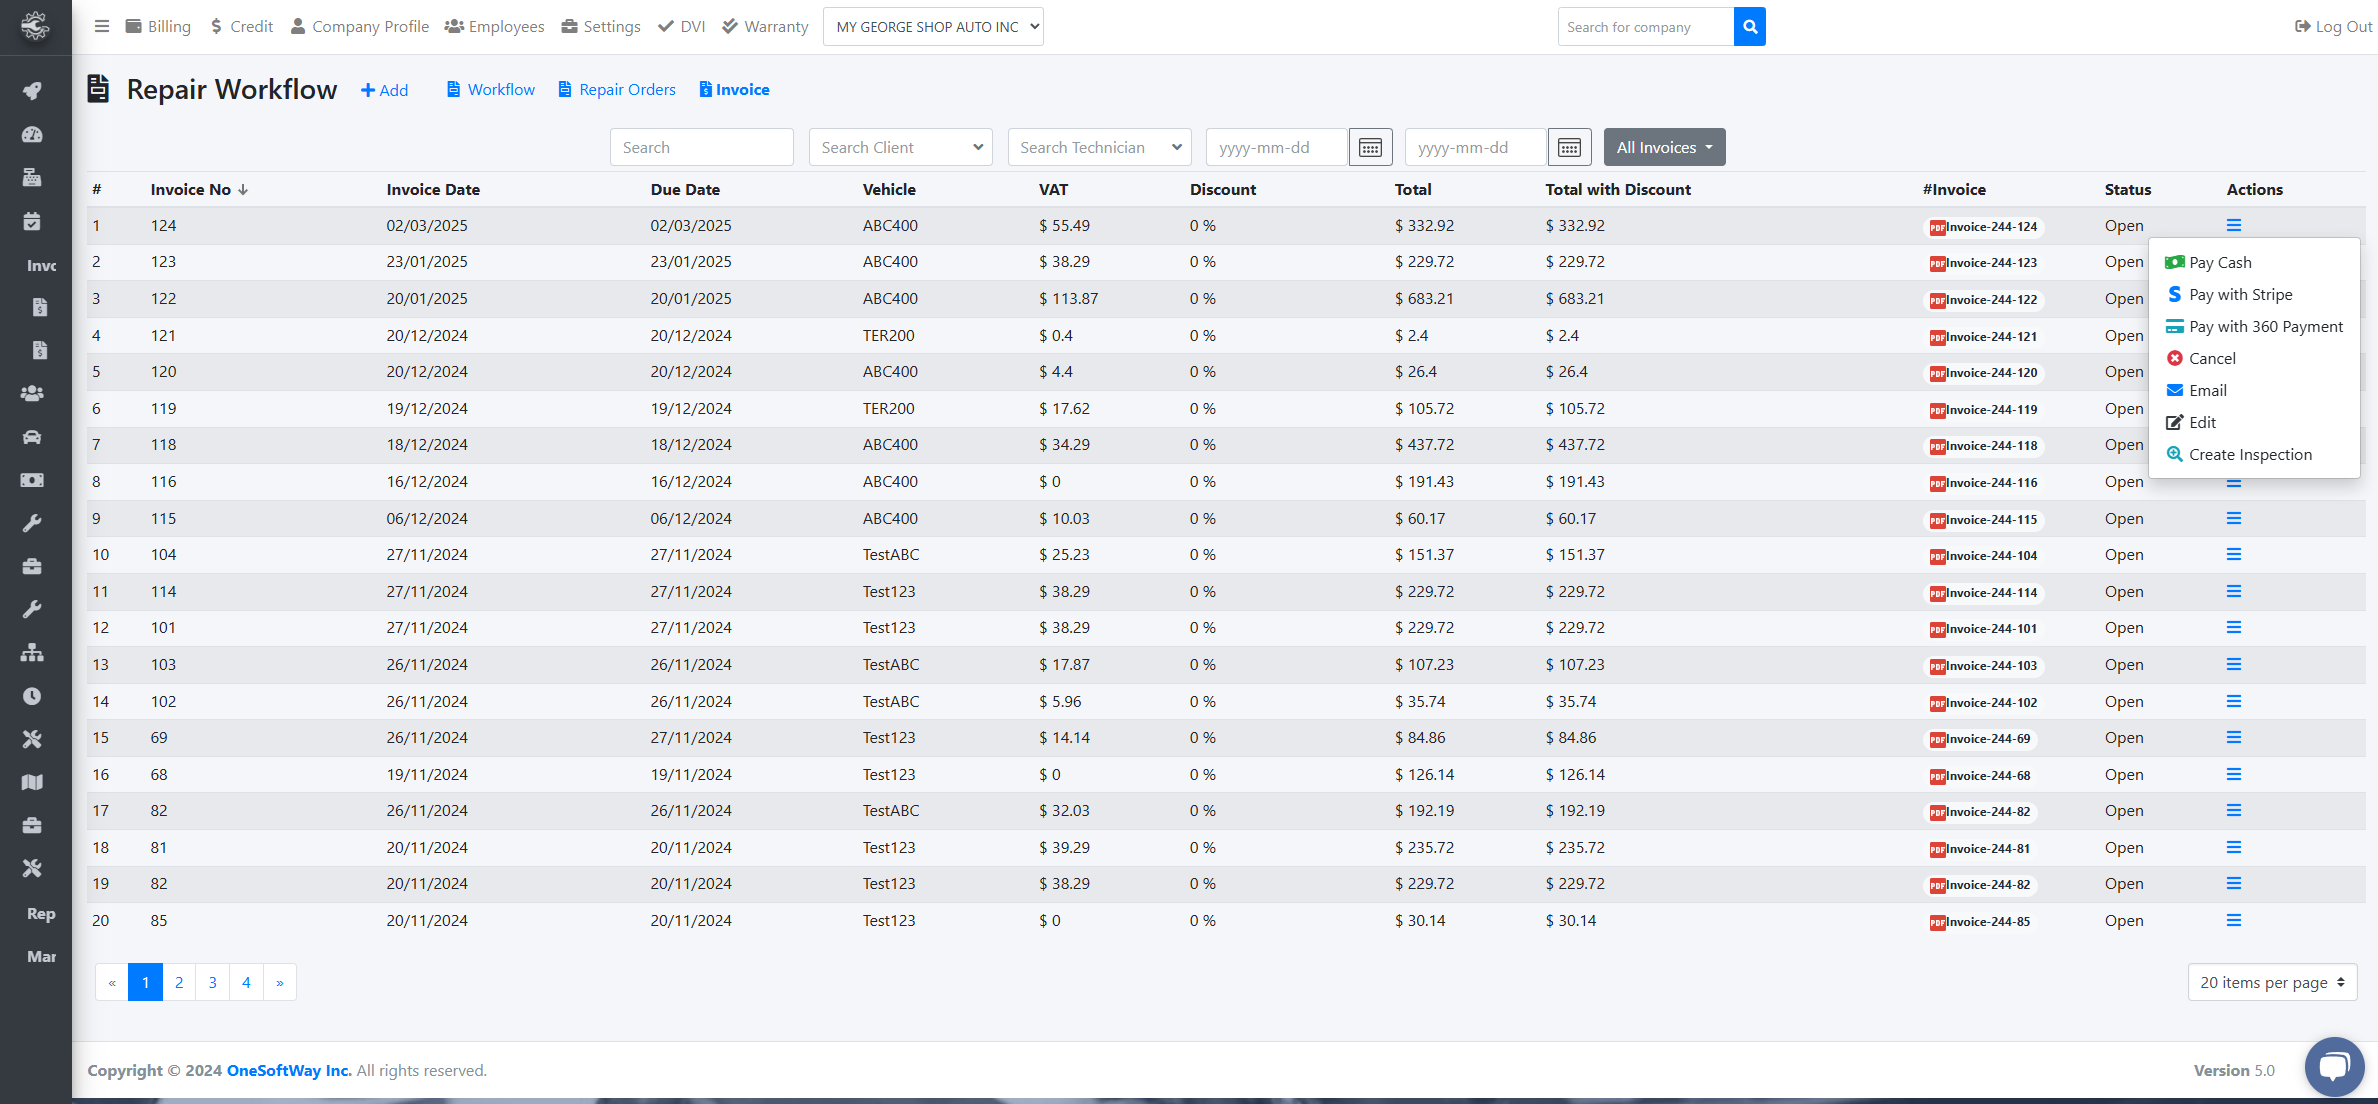Click the calendar picker beside the first date field
Screen dimensions: 2378x1104
click(1370, 146)
